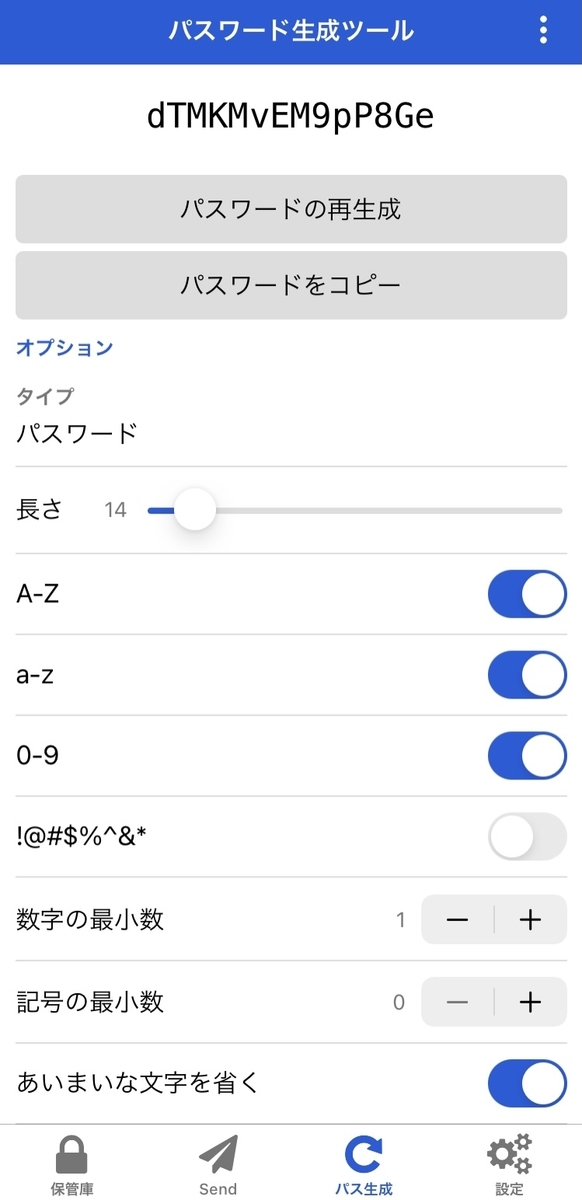Open the タイプ selector showing パスワード
The image size is (582, 1200).
pyautogui.click(x=291, y=430)
